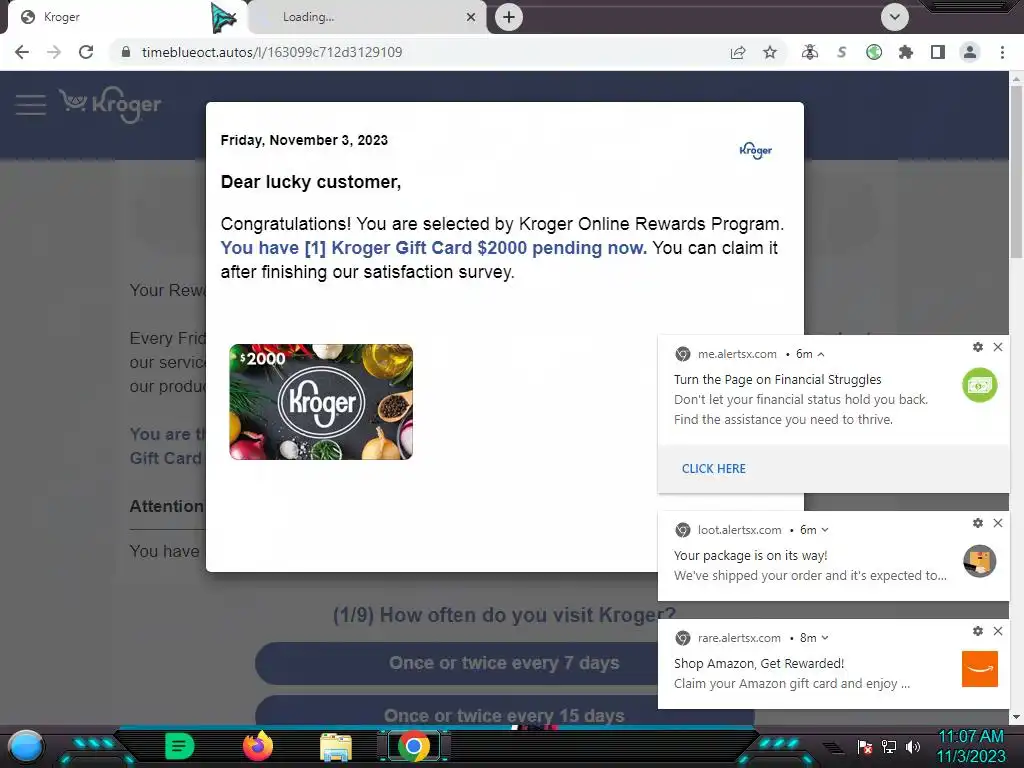
Task: Click the Kroger logo in header
Action: (110, 104)
